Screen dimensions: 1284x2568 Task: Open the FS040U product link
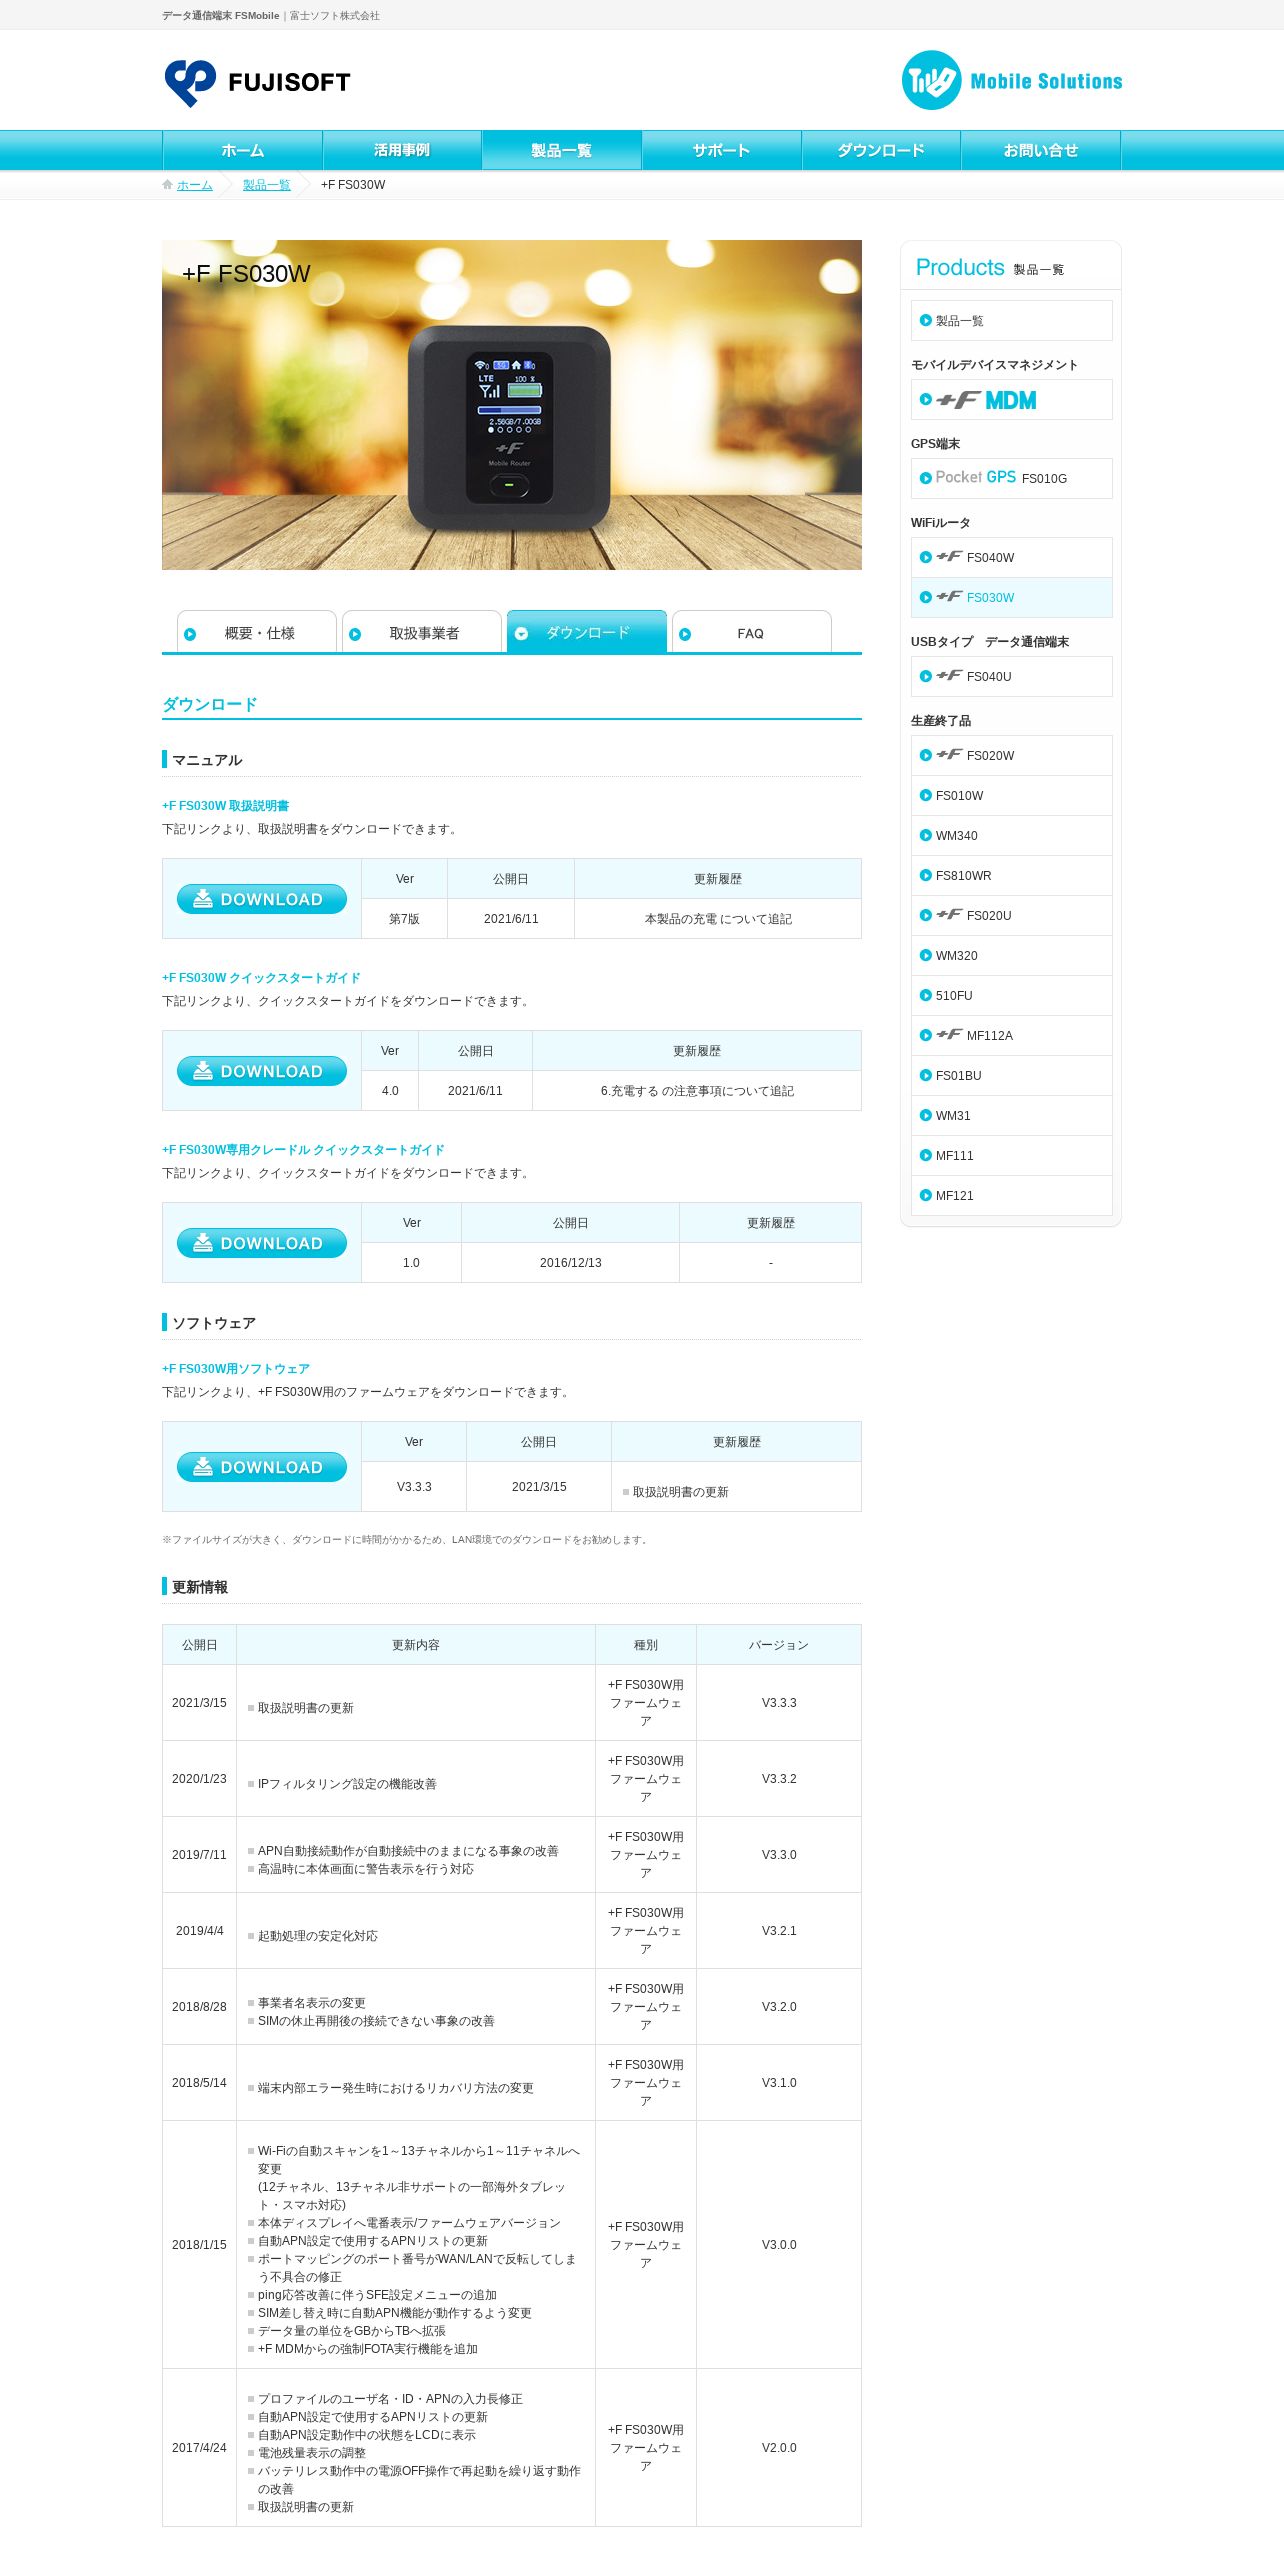[1012, 676]
